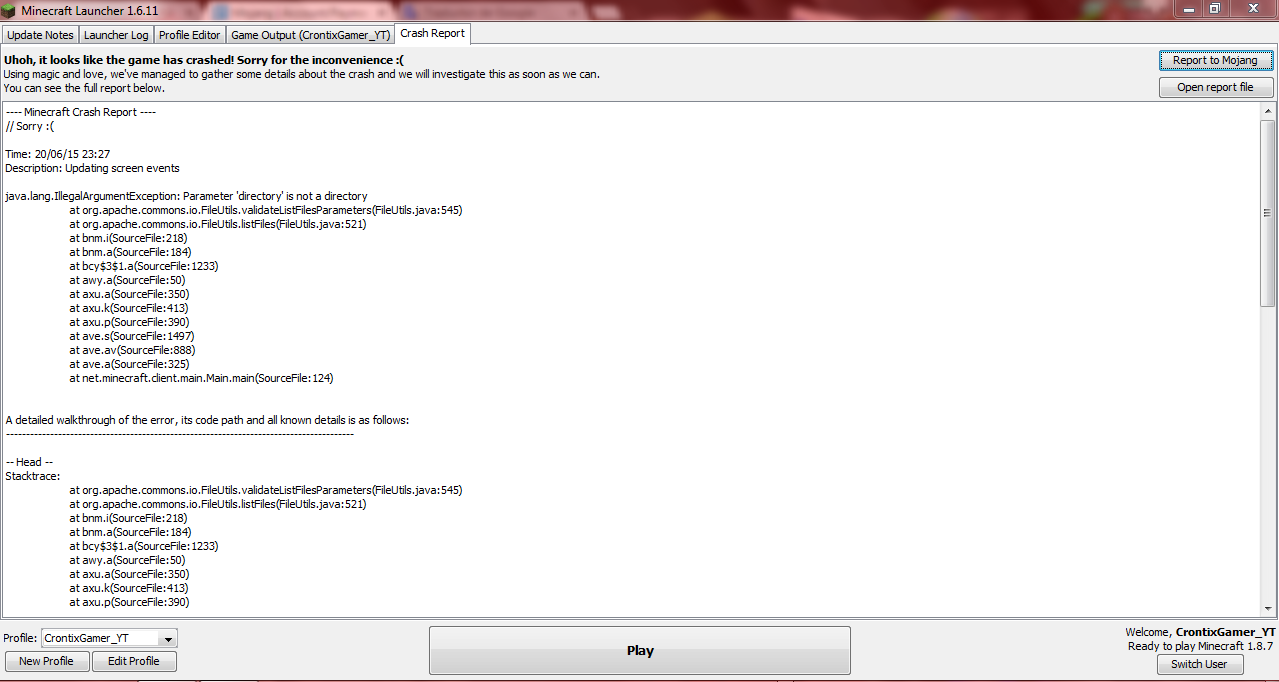Go to the Profile Editor tab
This screenshot has width=1279, height=682.
point(190,35)
